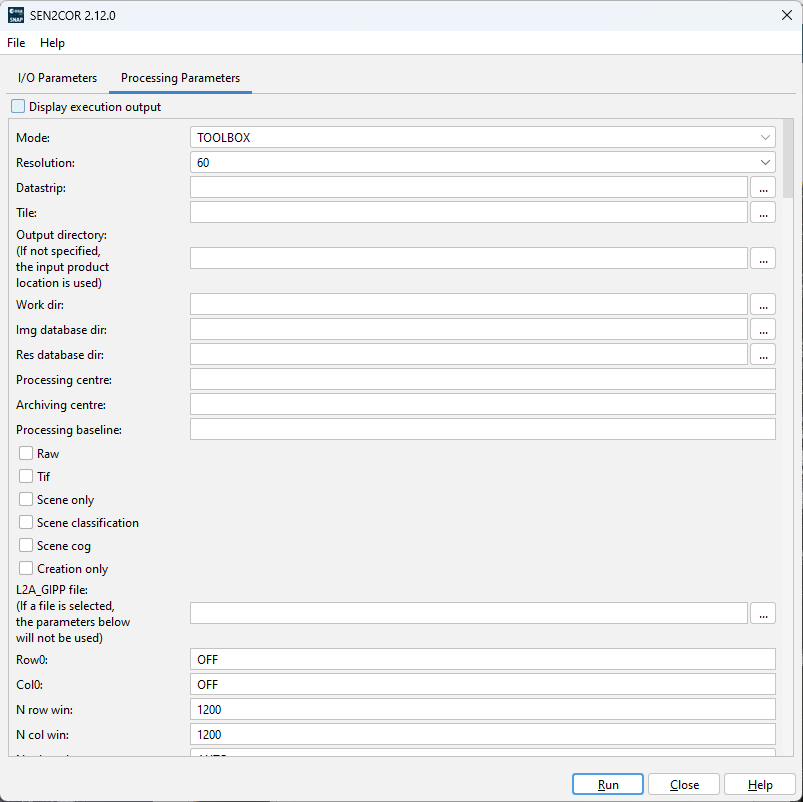This screenshot has height=802, width=803.
Task: Click the Run button
Action: (x=608, y=784)
